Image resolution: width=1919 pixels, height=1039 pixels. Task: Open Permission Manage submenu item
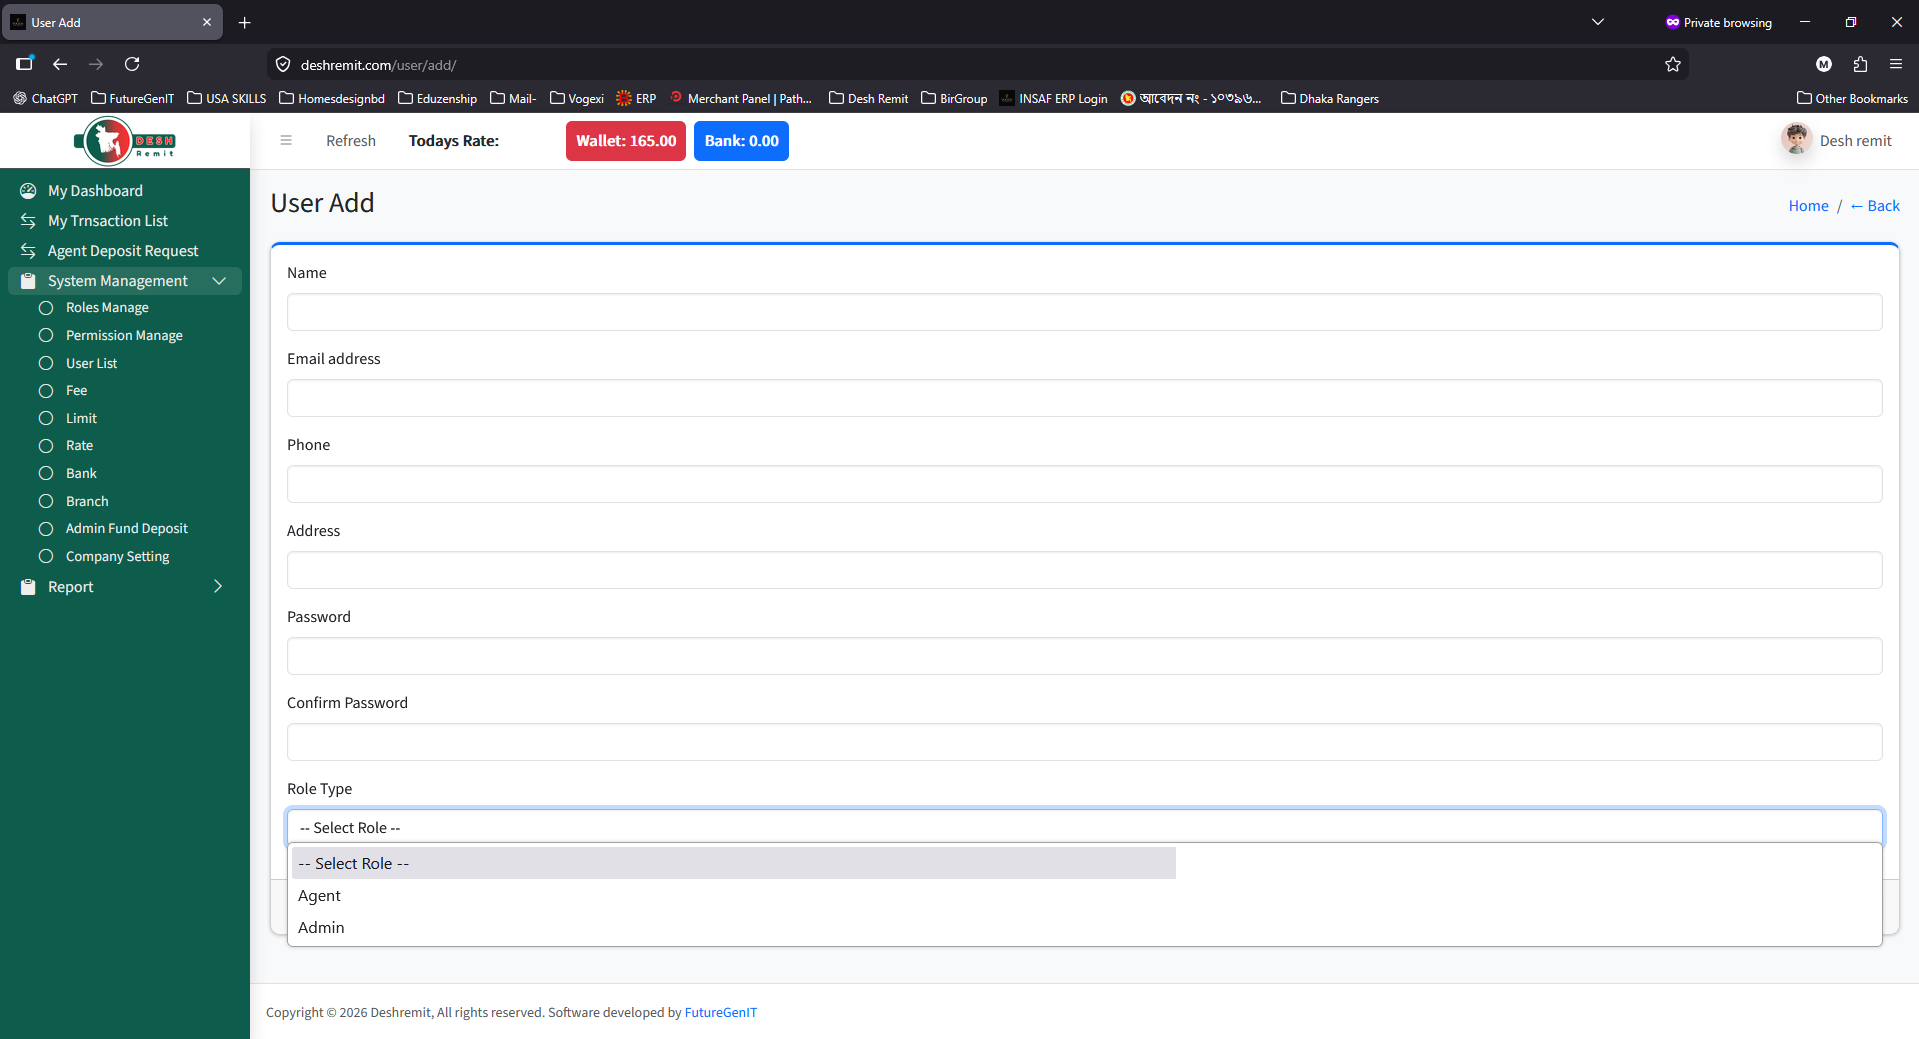[x=124, y=336]
